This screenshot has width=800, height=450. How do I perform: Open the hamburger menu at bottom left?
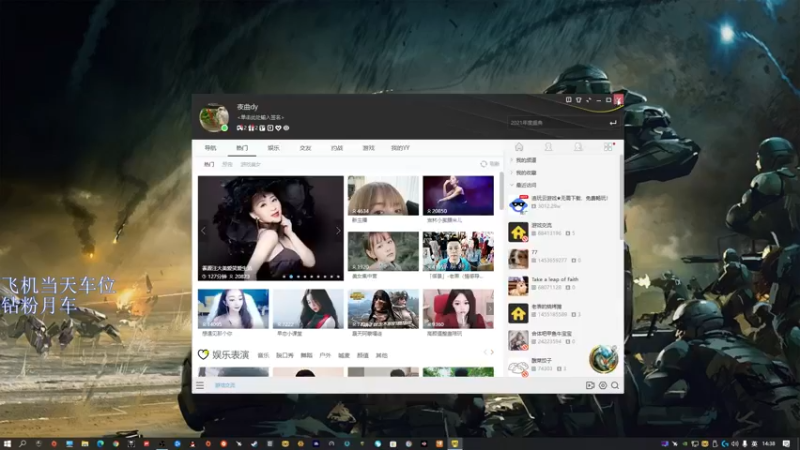pyautogui.click(x=200, y=385)
